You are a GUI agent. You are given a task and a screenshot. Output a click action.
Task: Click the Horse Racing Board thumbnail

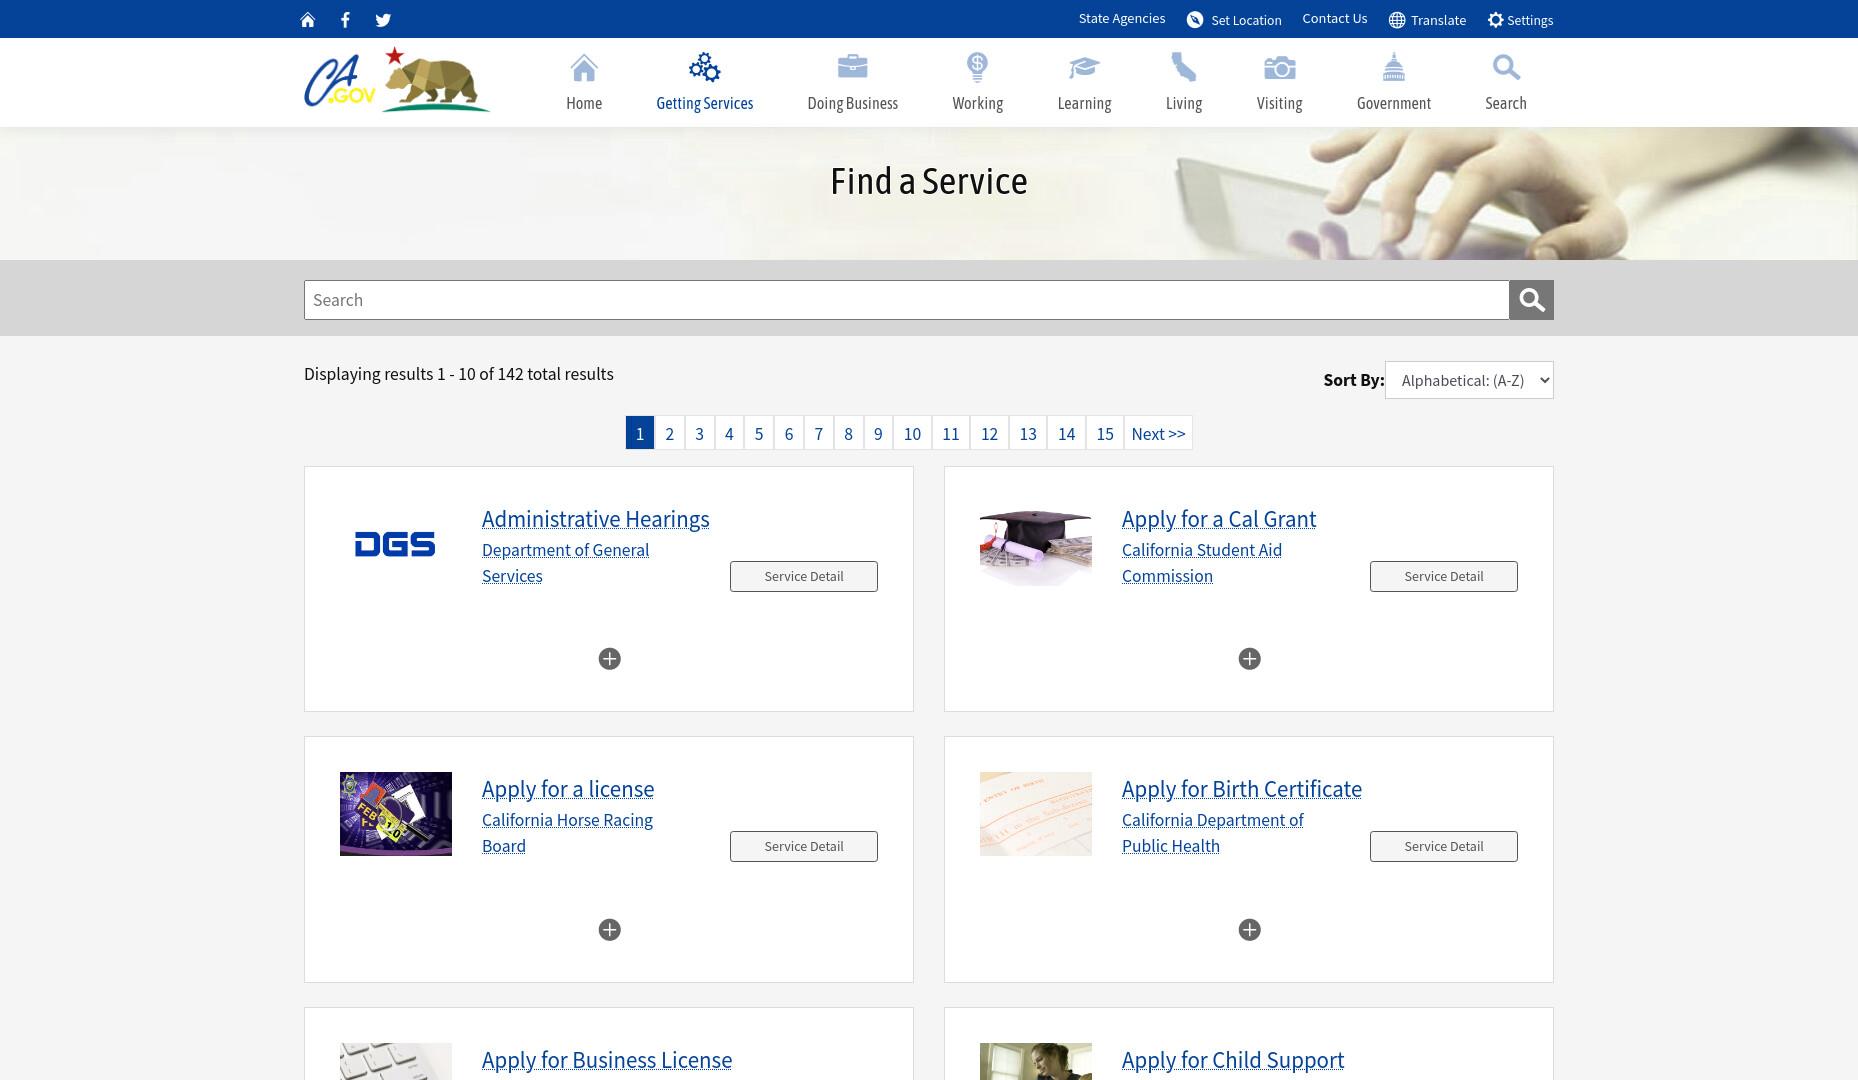[x=396, y=814]
